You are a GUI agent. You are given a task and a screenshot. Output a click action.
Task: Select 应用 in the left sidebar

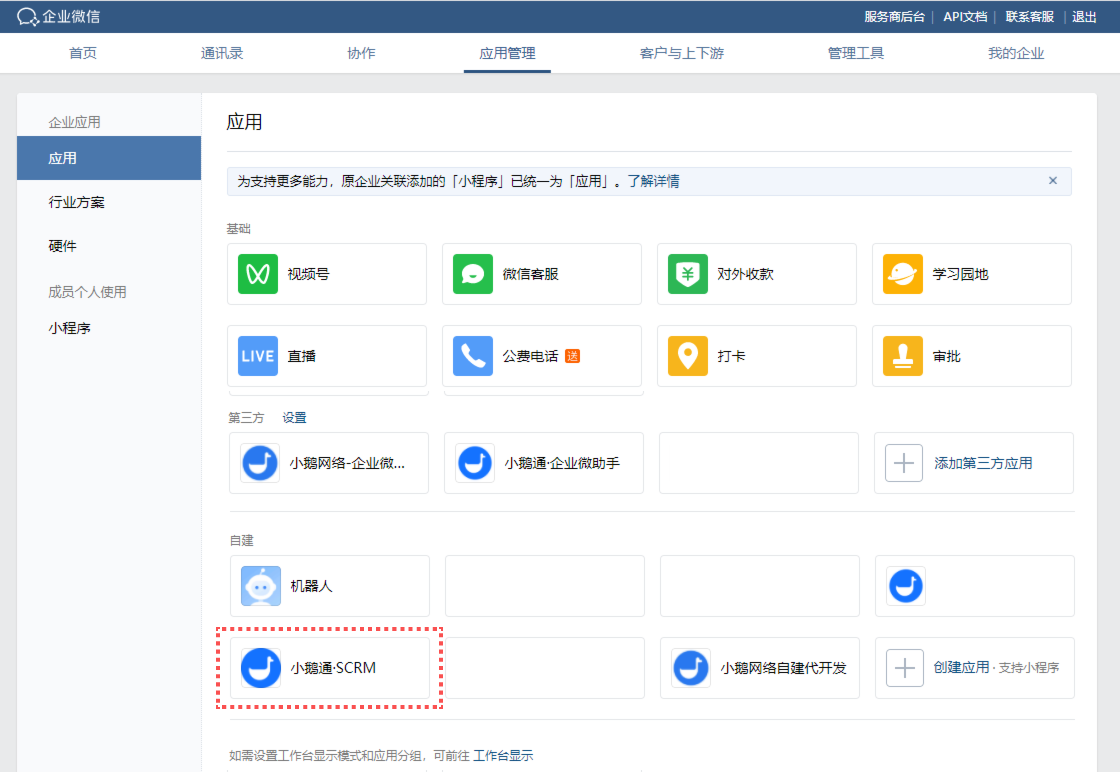(109, 158)
